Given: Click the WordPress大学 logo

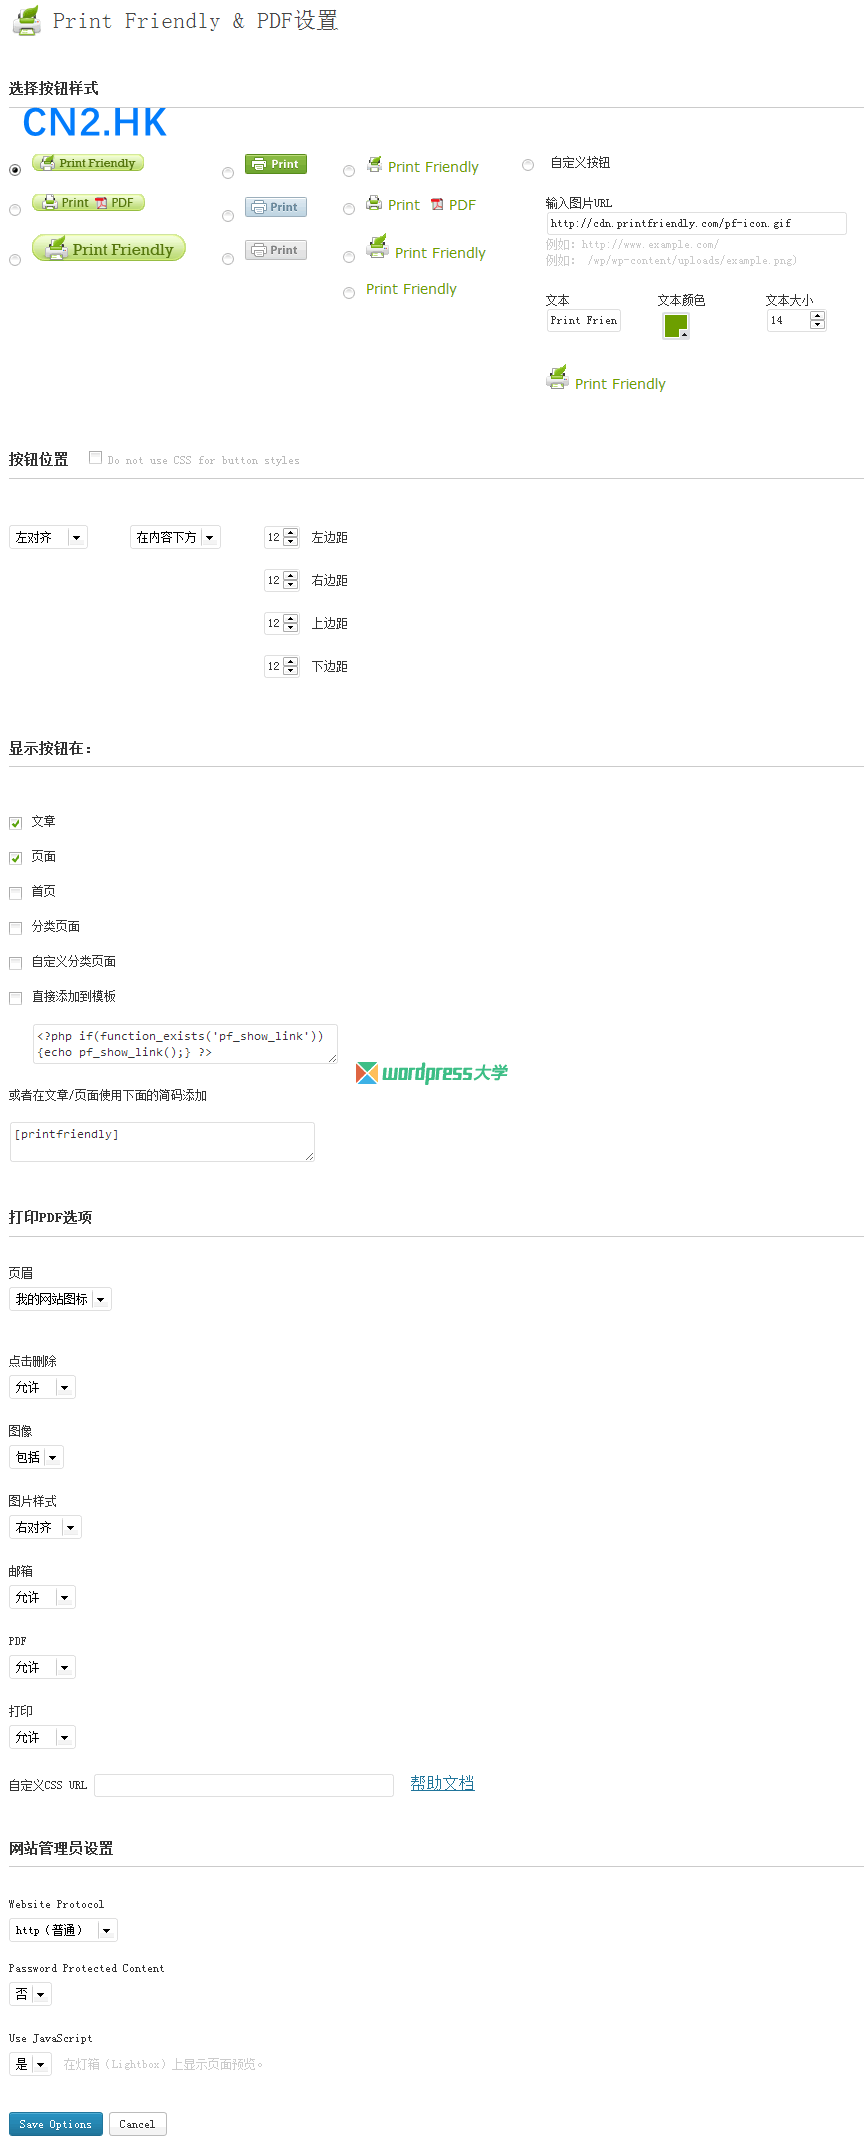Looking at the screenshot, I should click(432, 1073).
